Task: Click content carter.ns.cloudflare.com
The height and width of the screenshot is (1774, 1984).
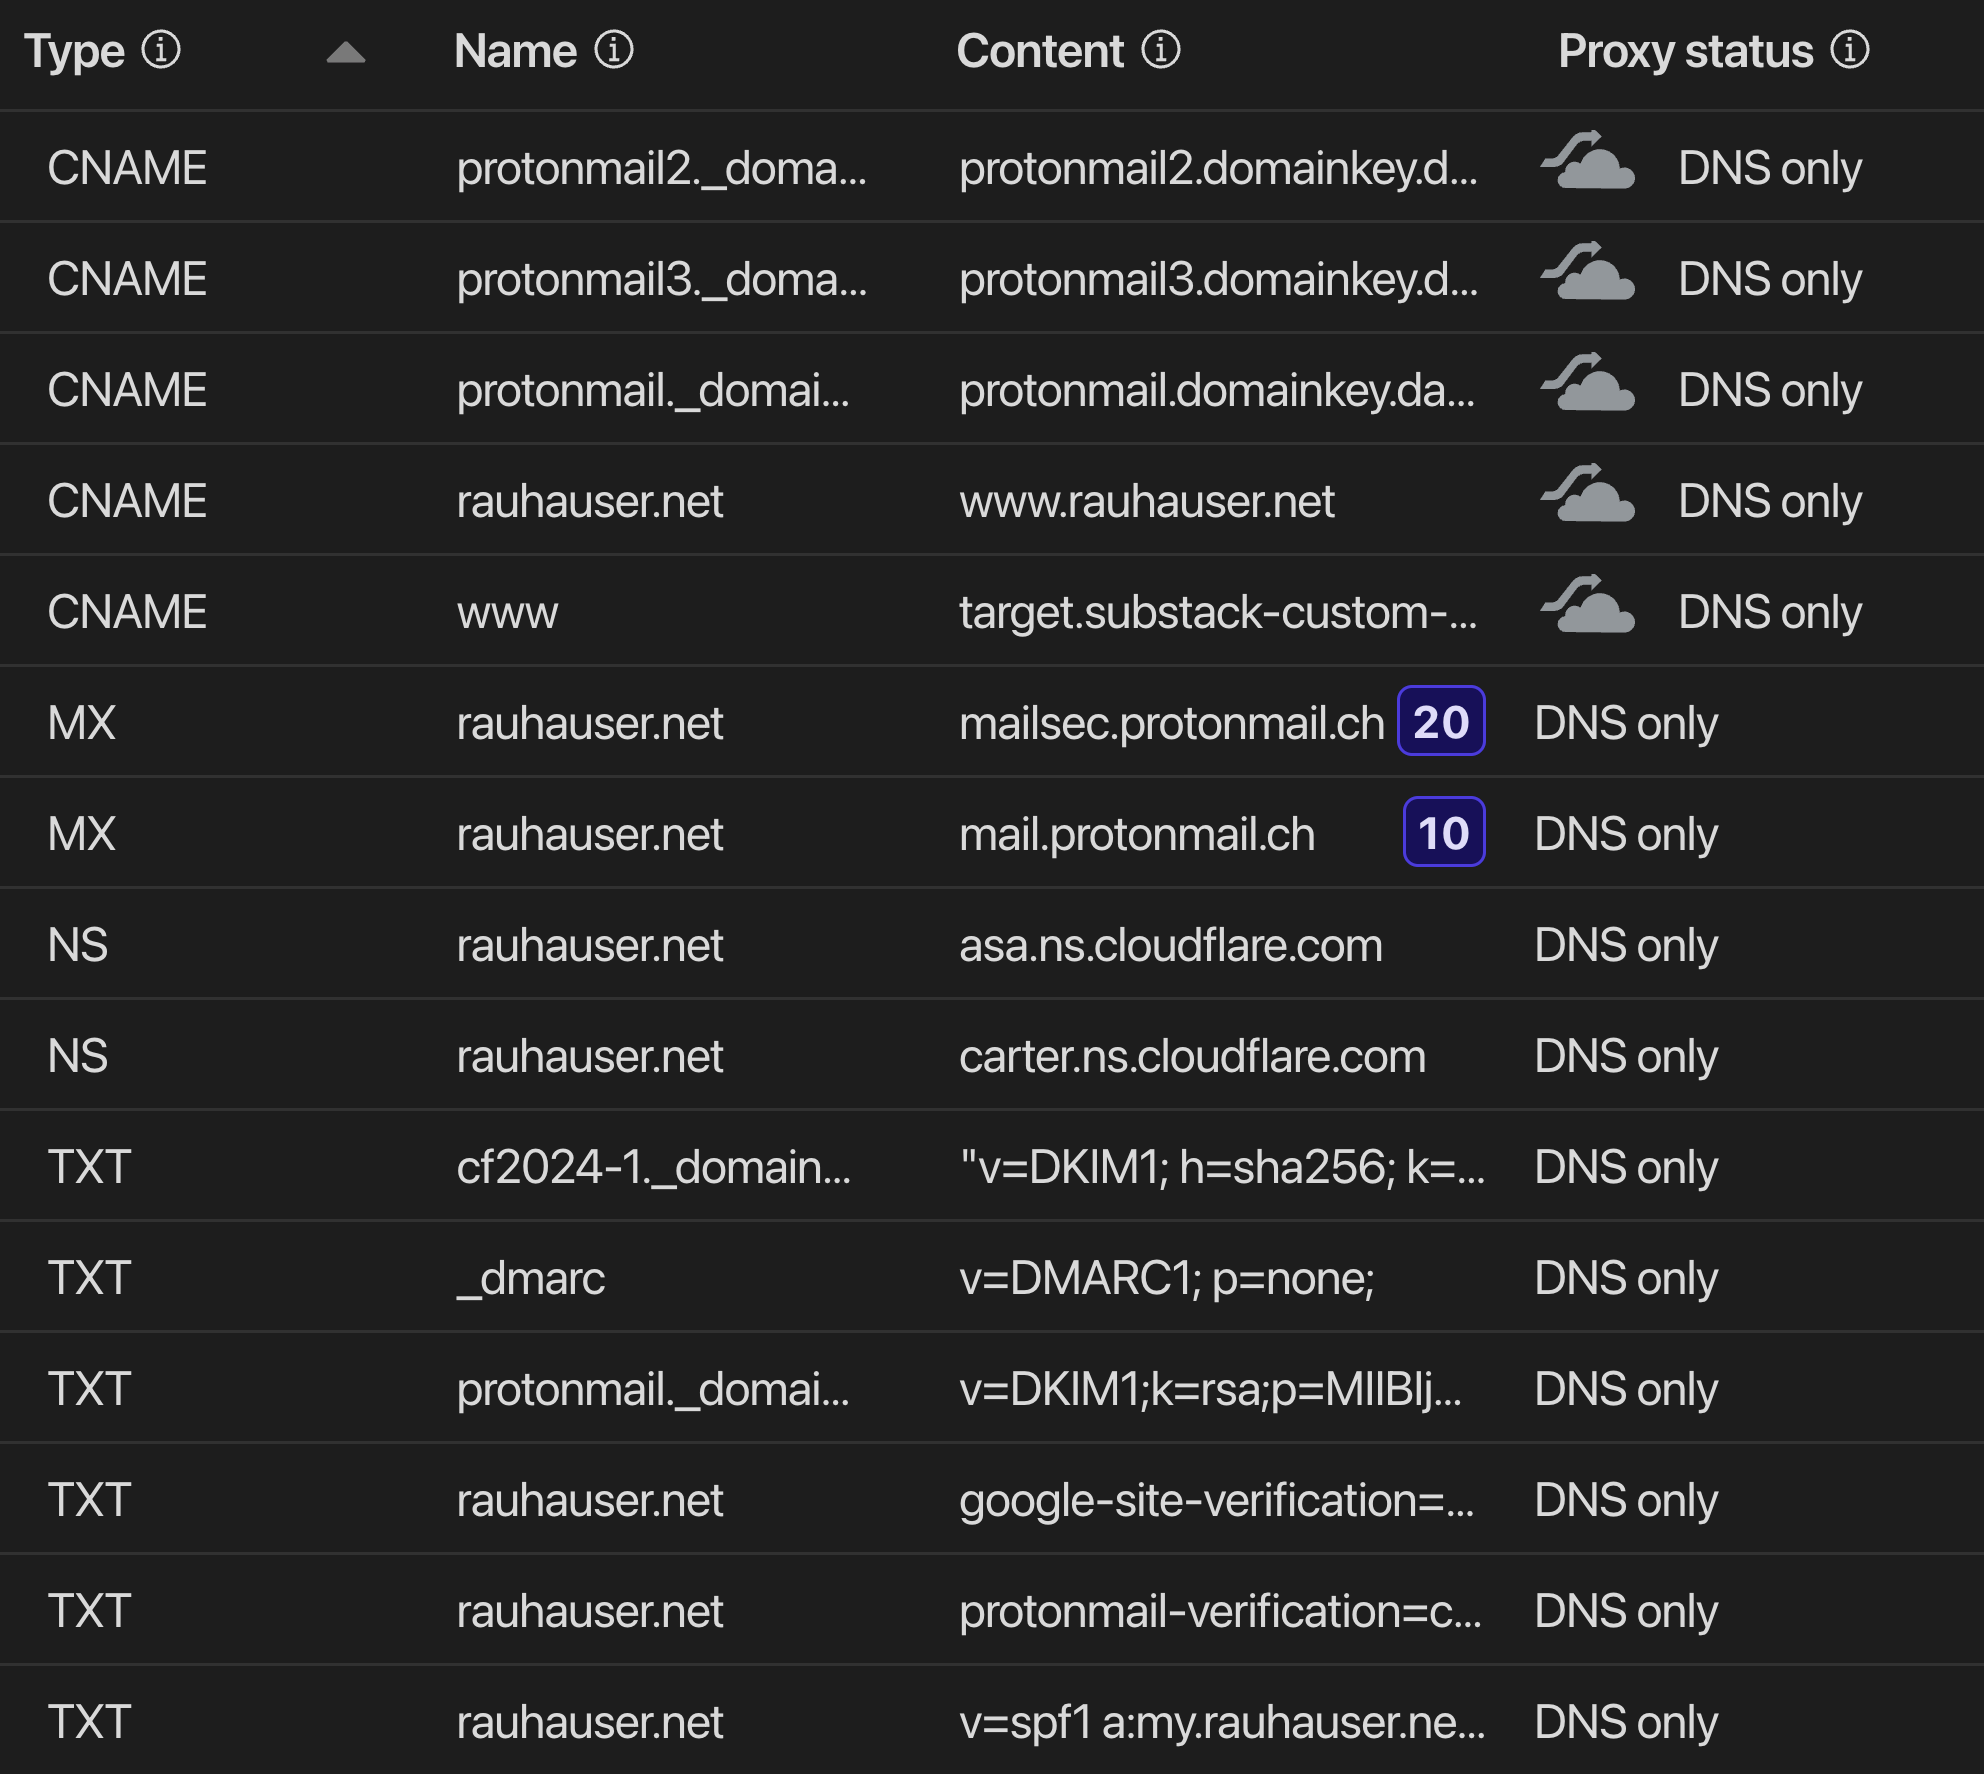Action: point(1192,1056)
